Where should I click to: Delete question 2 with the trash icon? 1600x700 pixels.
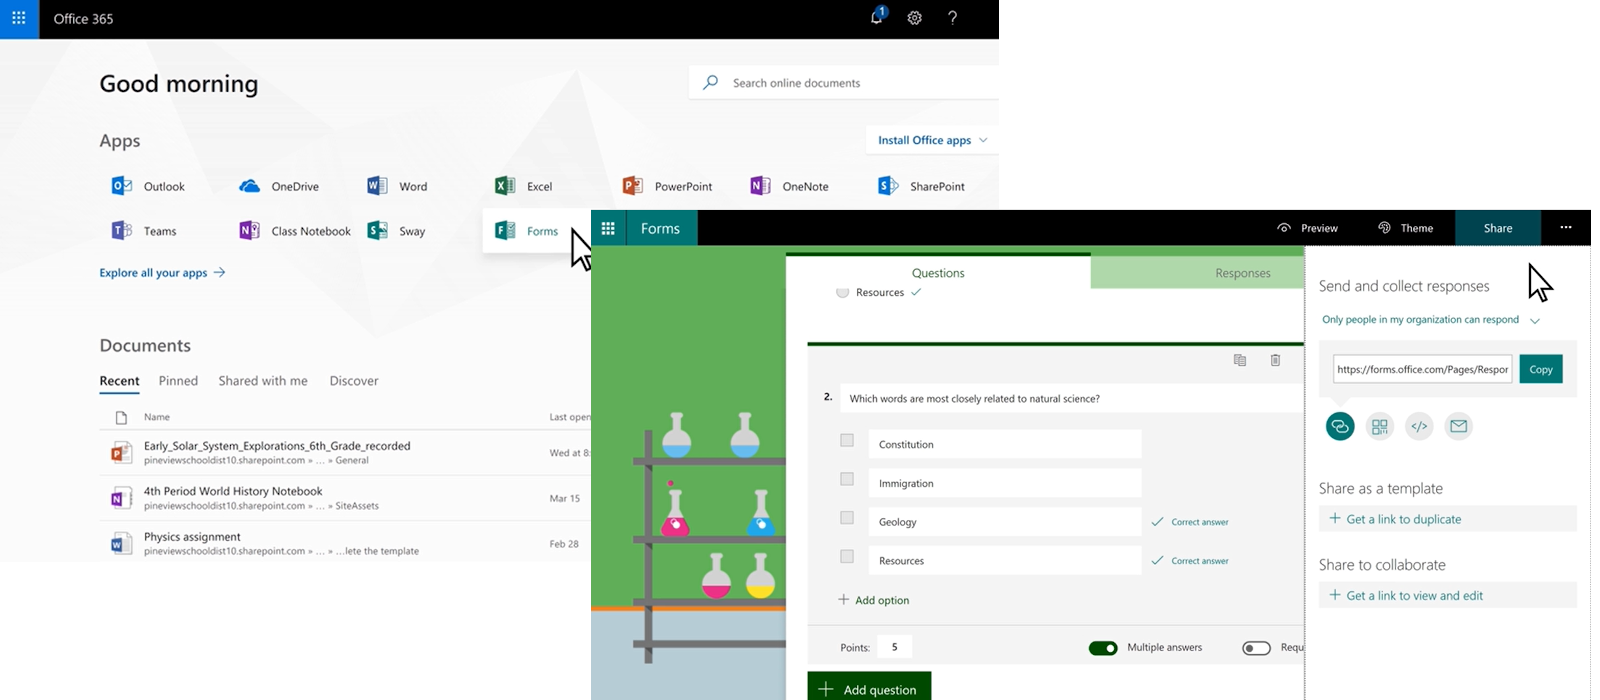(1275, 360)
